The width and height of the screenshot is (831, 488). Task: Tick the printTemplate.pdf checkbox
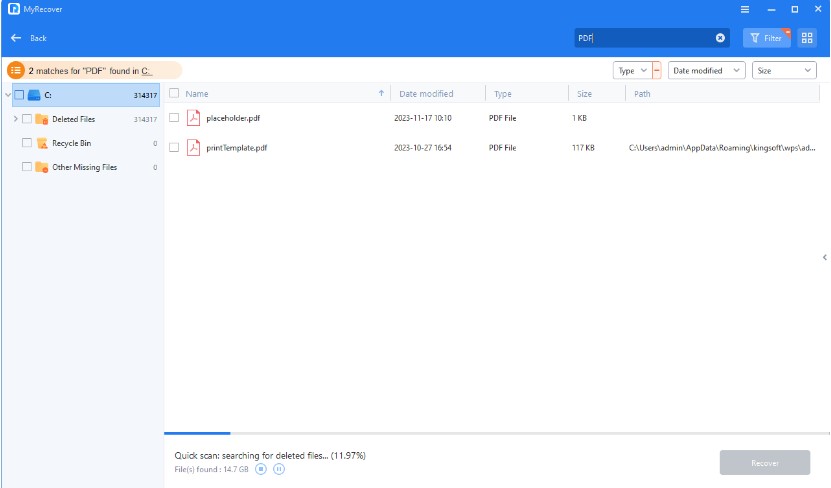(x=174, y=147)
